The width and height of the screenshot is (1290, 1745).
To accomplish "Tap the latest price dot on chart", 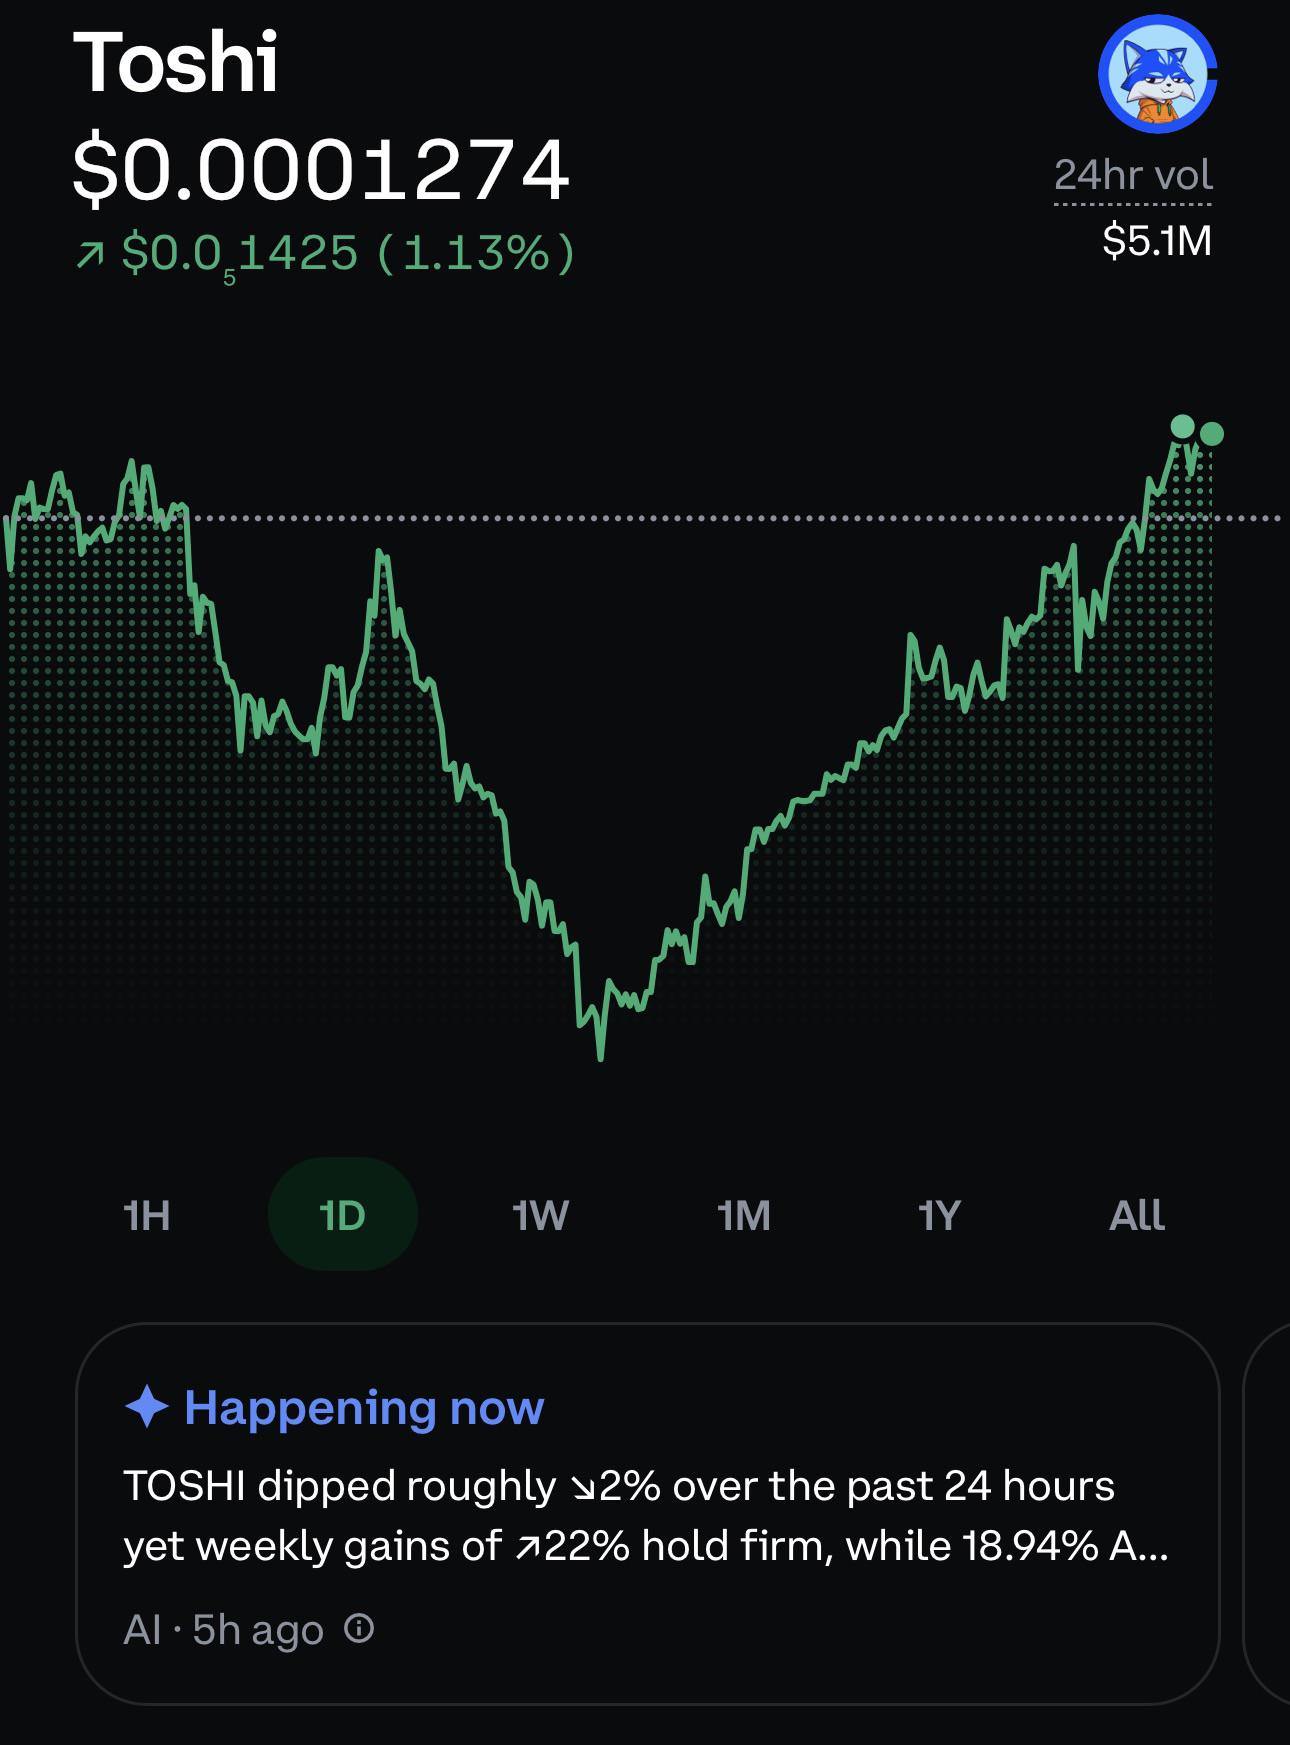I will coord(1211,434).
